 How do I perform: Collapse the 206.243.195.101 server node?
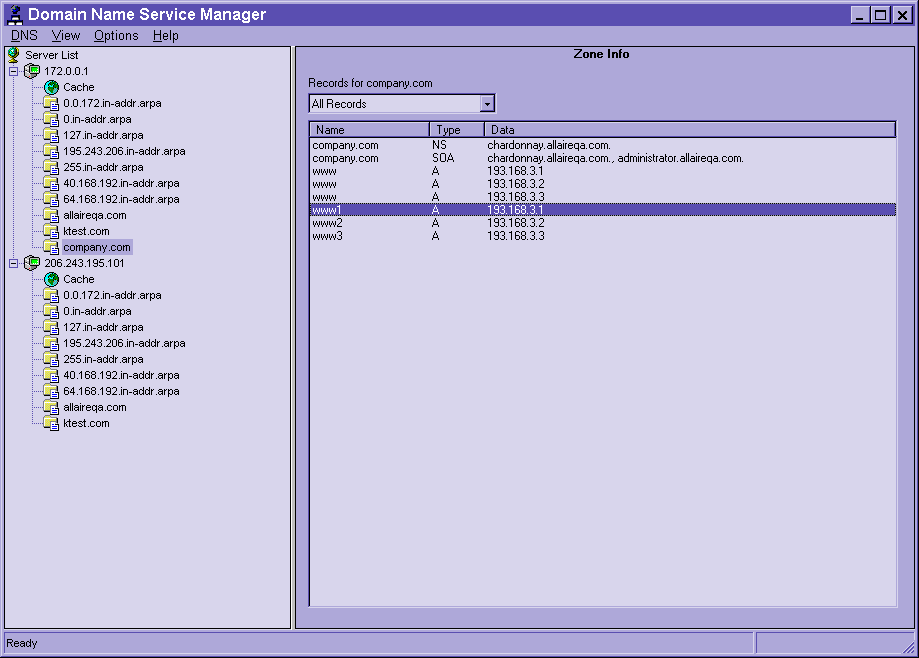pyautogui.click(x=14, y=263)
